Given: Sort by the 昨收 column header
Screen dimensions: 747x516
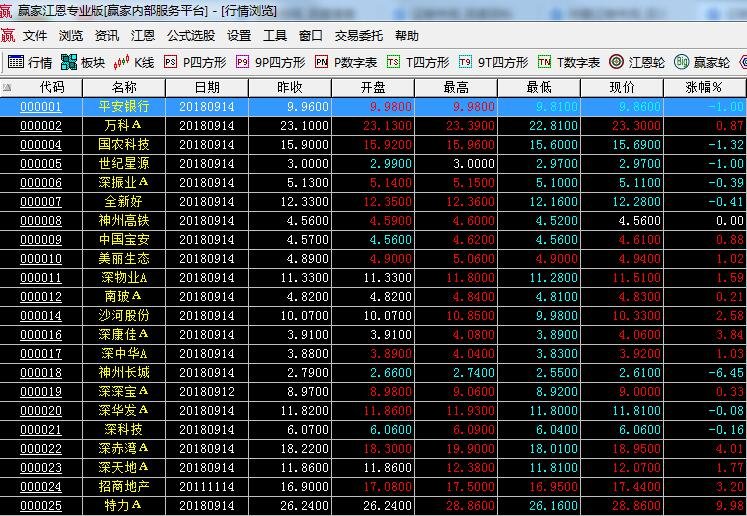Looking at the screenshot, I should coord(290,88).
